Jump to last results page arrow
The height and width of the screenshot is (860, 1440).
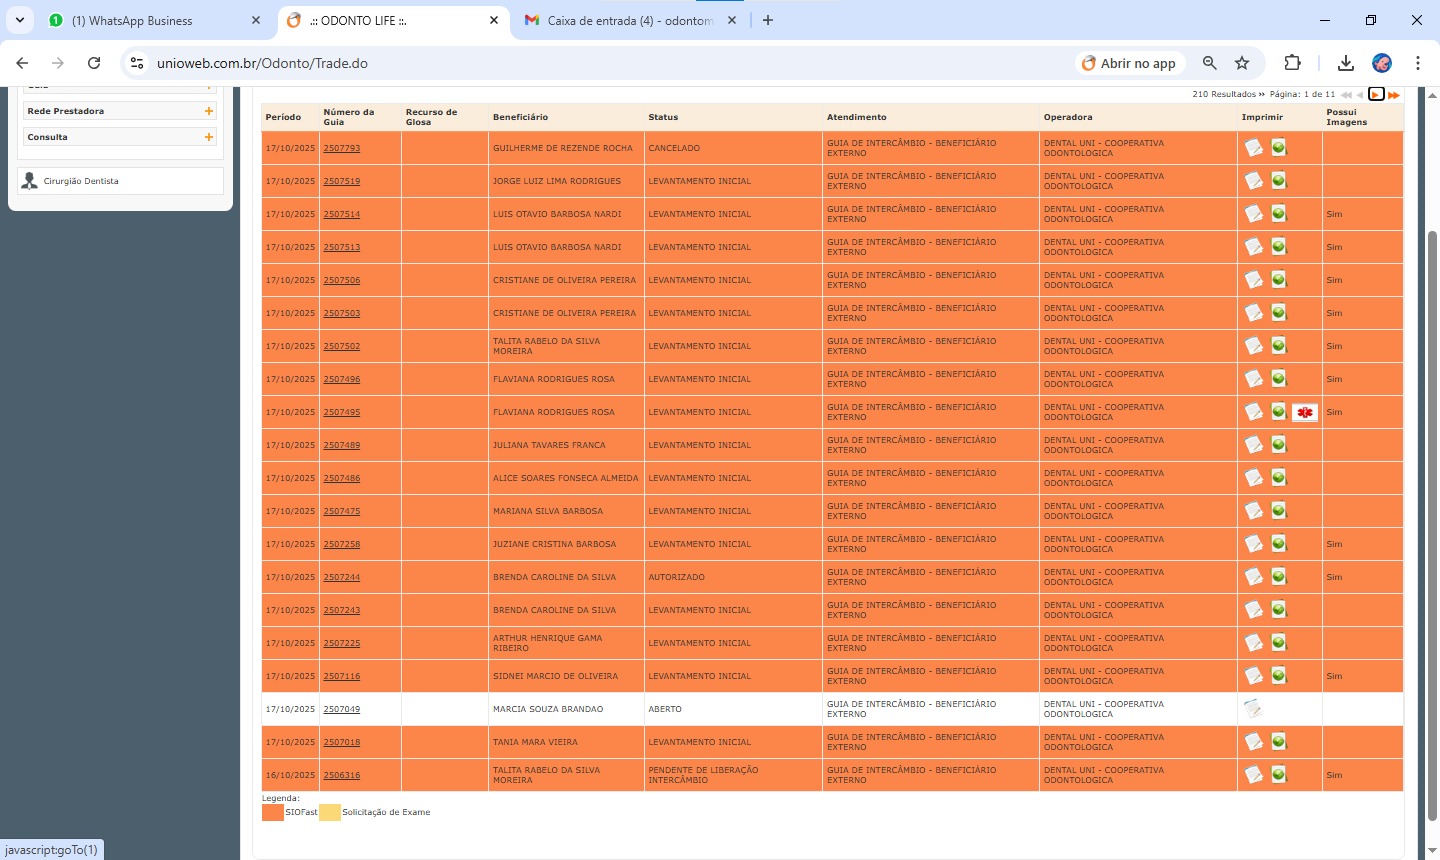coord(1393,95)
